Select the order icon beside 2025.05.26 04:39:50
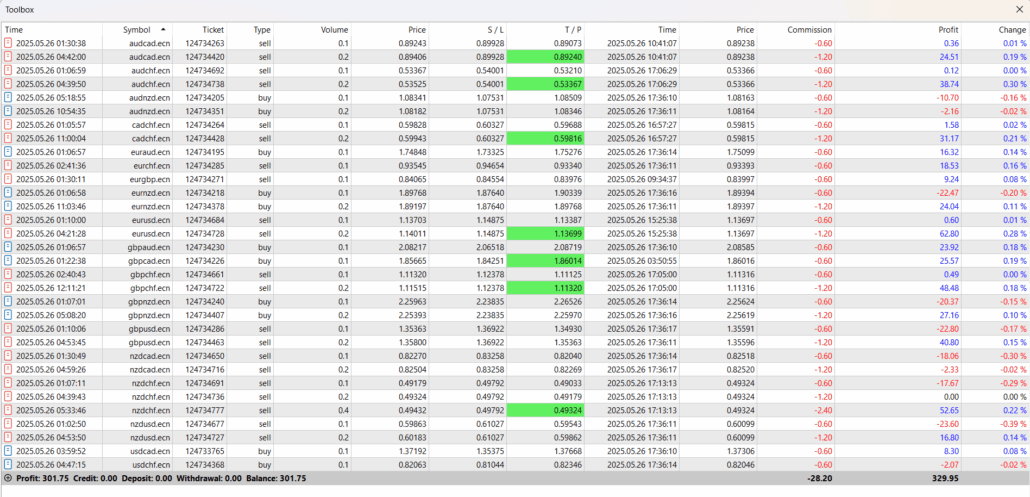1030x497 pixels. pyautogui.click(x=8, y=84)
